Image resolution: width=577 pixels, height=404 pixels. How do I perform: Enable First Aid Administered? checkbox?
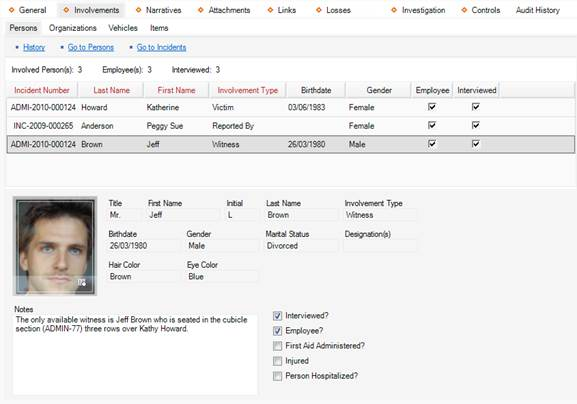point(277,346)
